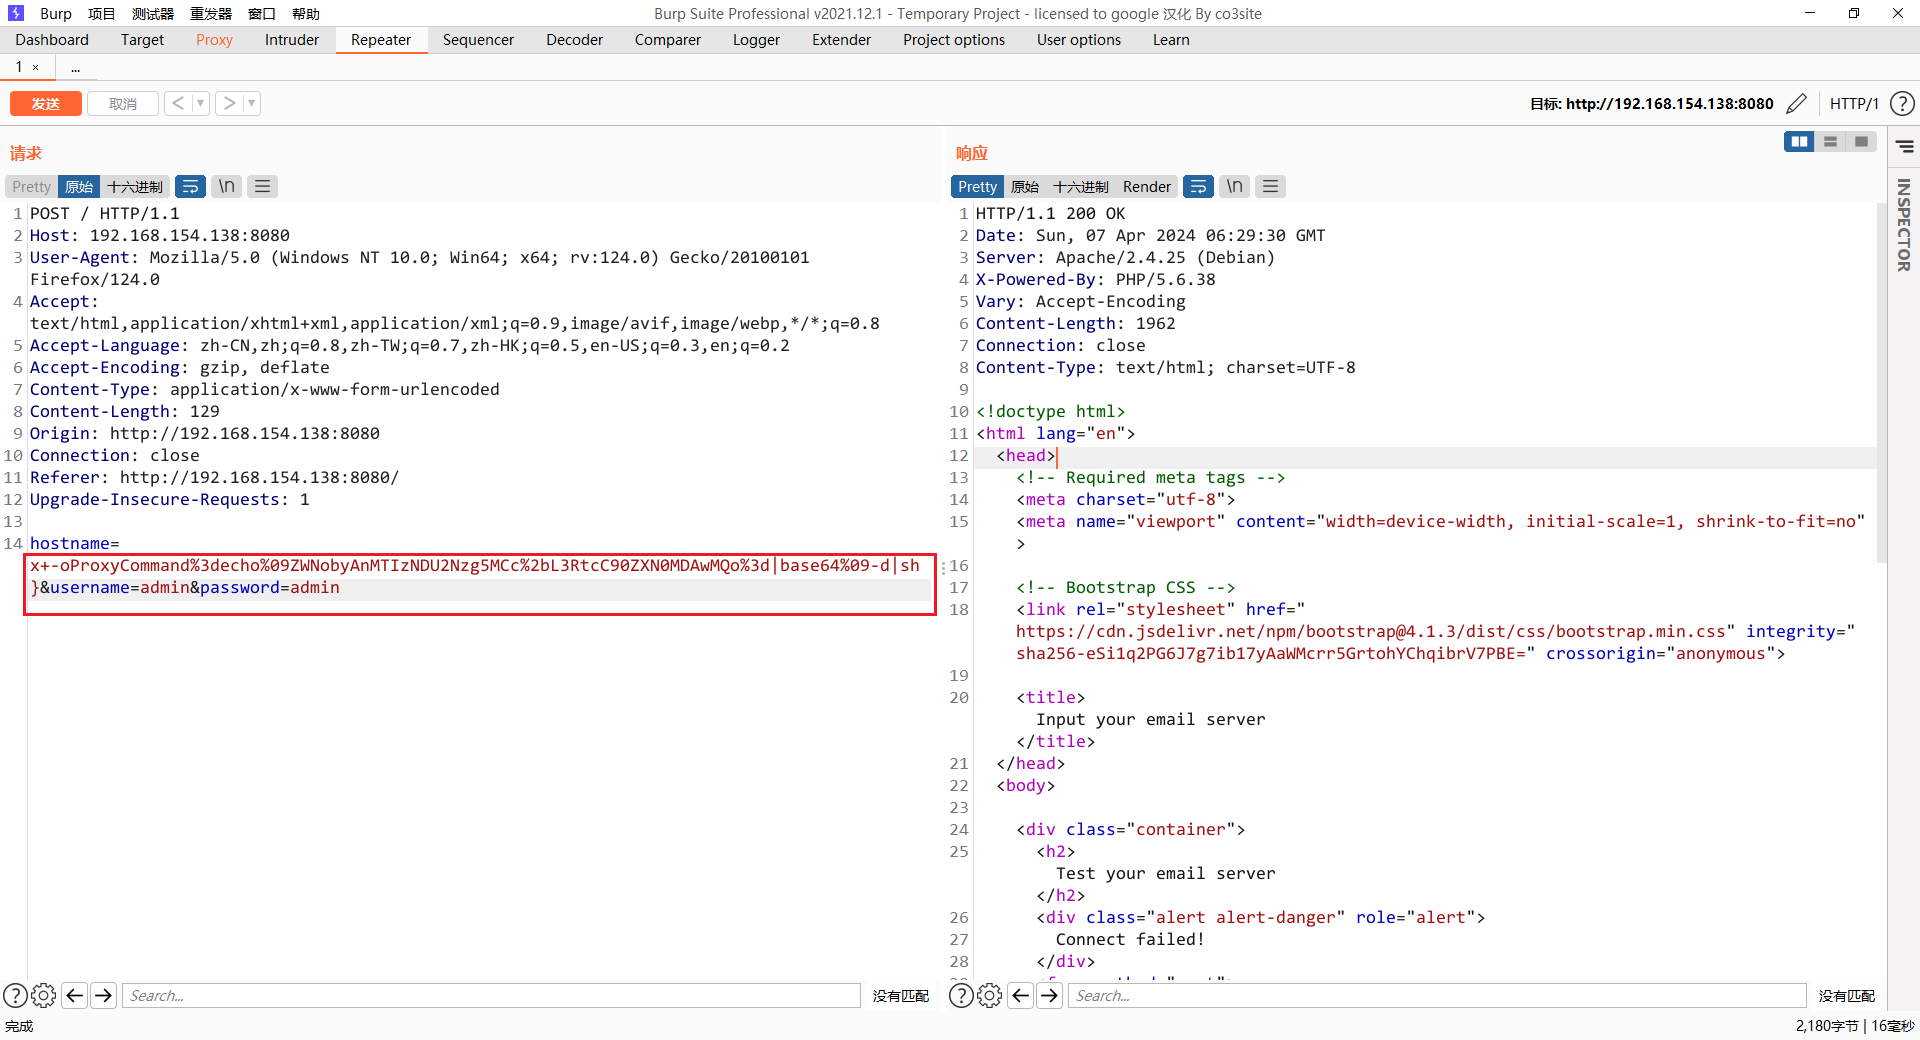Open the 重发器 menu

pos(211,13)
